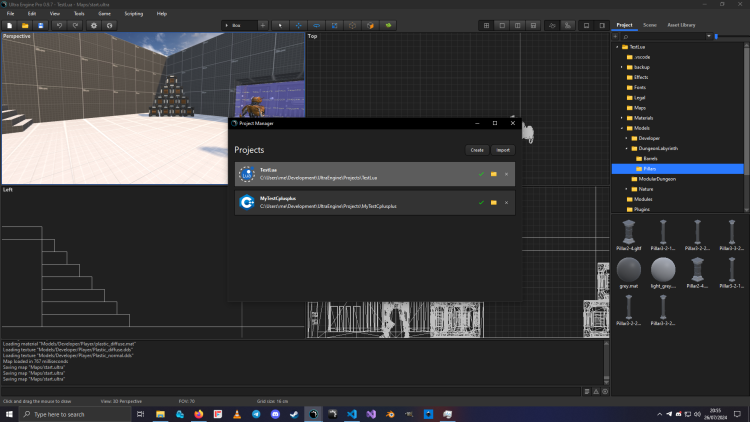Click the plus button beside the Box selector
This screenshot has height=422, width=750.
point(263,25)
